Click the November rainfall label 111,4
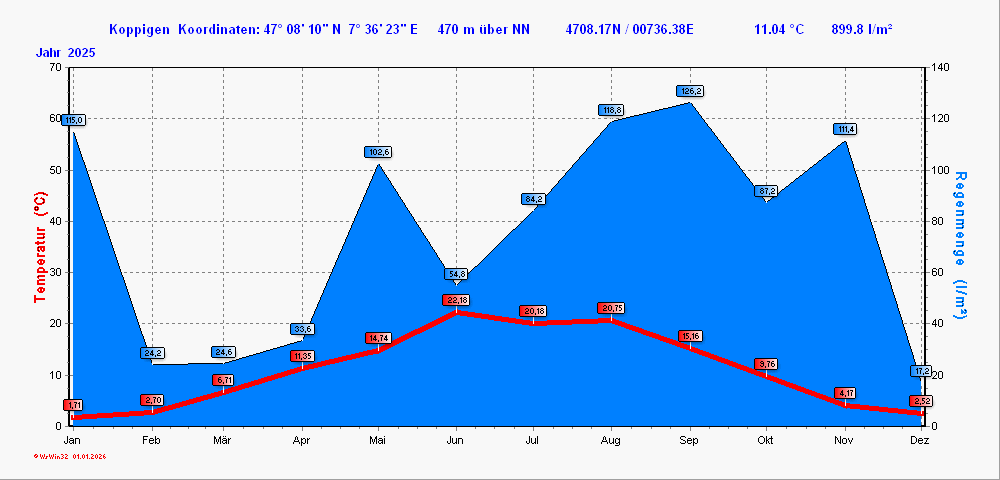This screenshot has height=480, width=1000. pyautogui.click(x=846, y=129)
